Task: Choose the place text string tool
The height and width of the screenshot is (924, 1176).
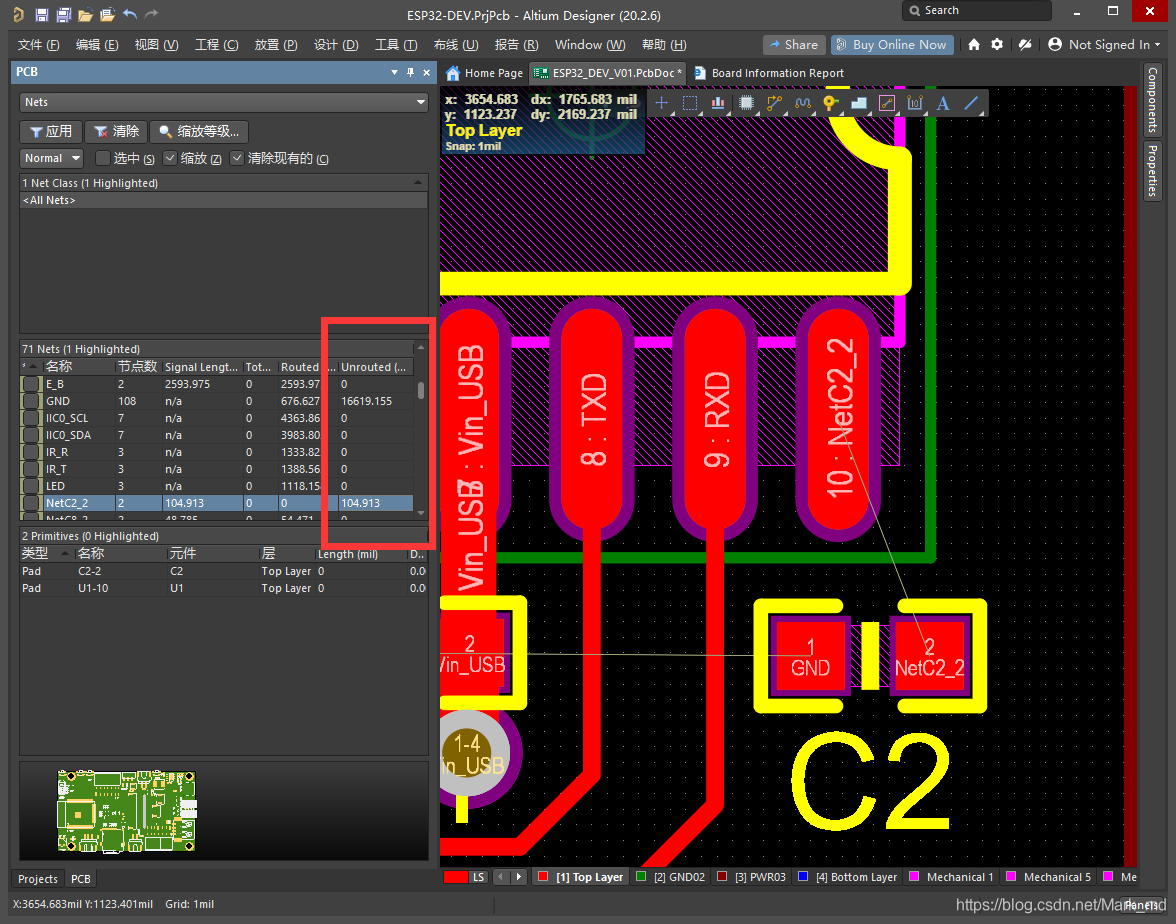Action: click(x=943, y=104)
